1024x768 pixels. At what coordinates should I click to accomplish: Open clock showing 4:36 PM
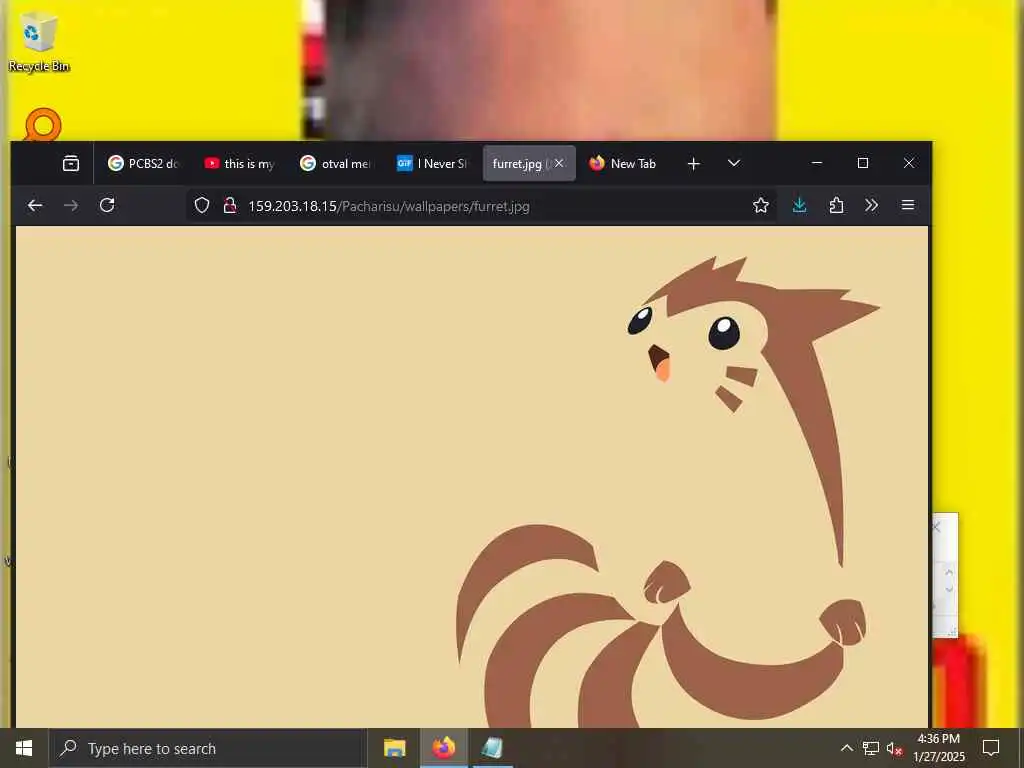click(x=938, y=748)
